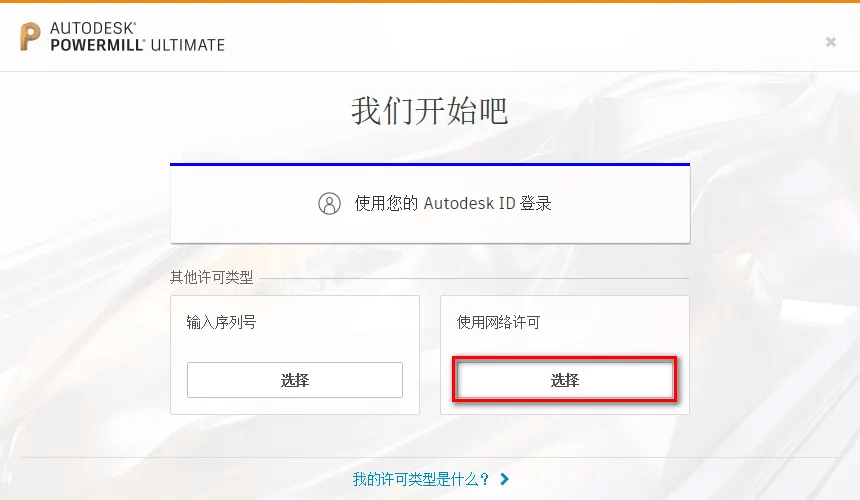Screen dimensions: 860x500
Task: Click the divider line beside 其他许可类型
Action: tap(474, 279)
